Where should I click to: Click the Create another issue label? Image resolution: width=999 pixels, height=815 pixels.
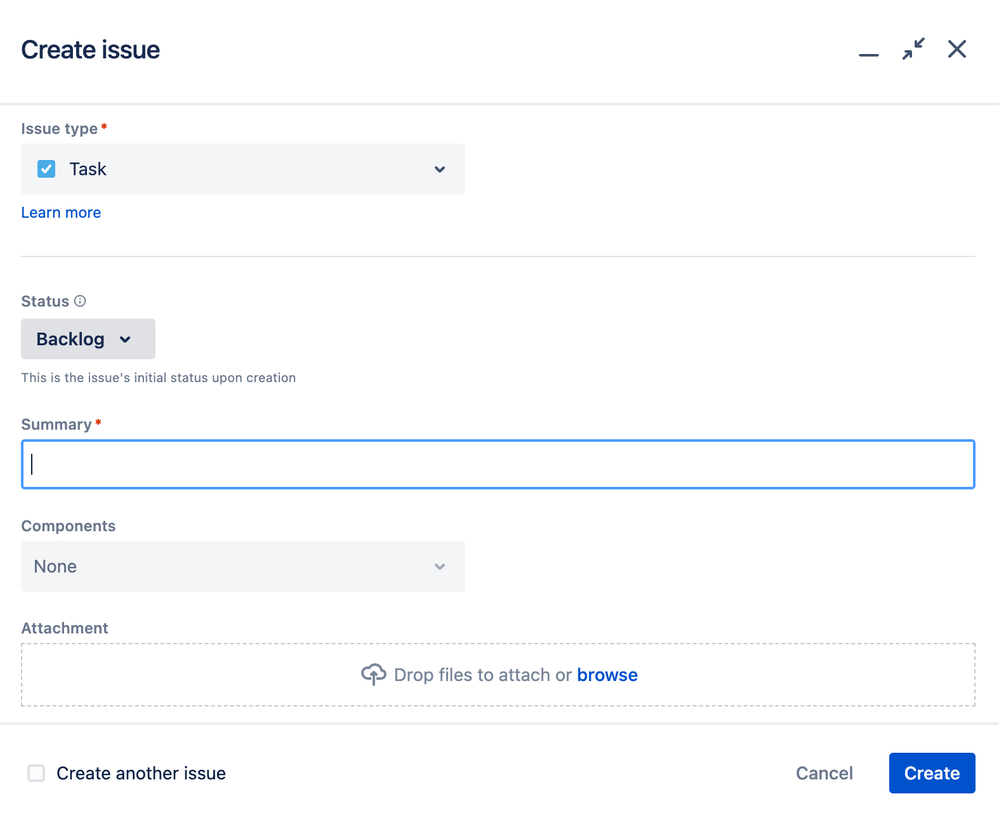(141, 773)
